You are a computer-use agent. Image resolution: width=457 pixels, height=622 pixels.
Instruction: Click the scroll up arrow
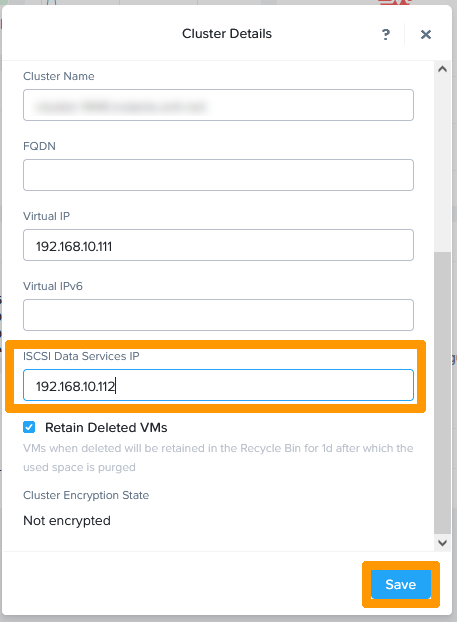(x=442, y=69)
